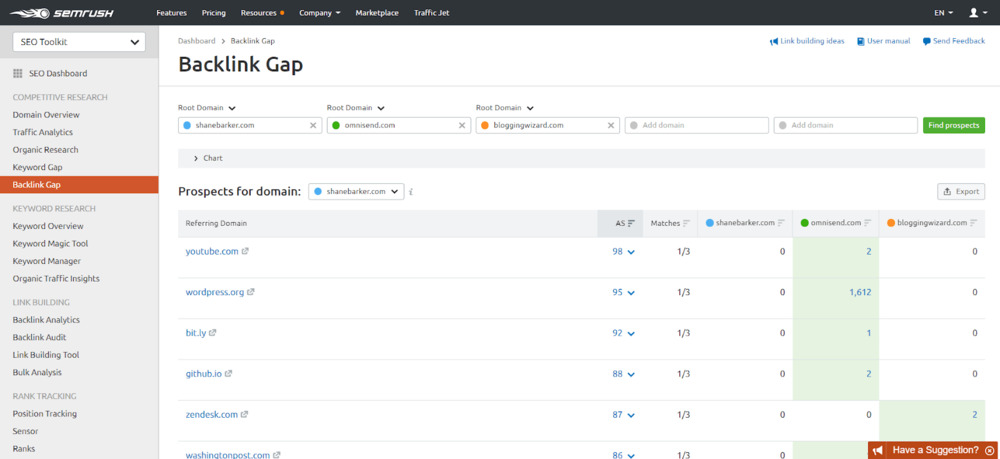The height and width of the screenshot is (459, 1000).
Task: Open wordpress.org external link icon
Action: (251, 292)
